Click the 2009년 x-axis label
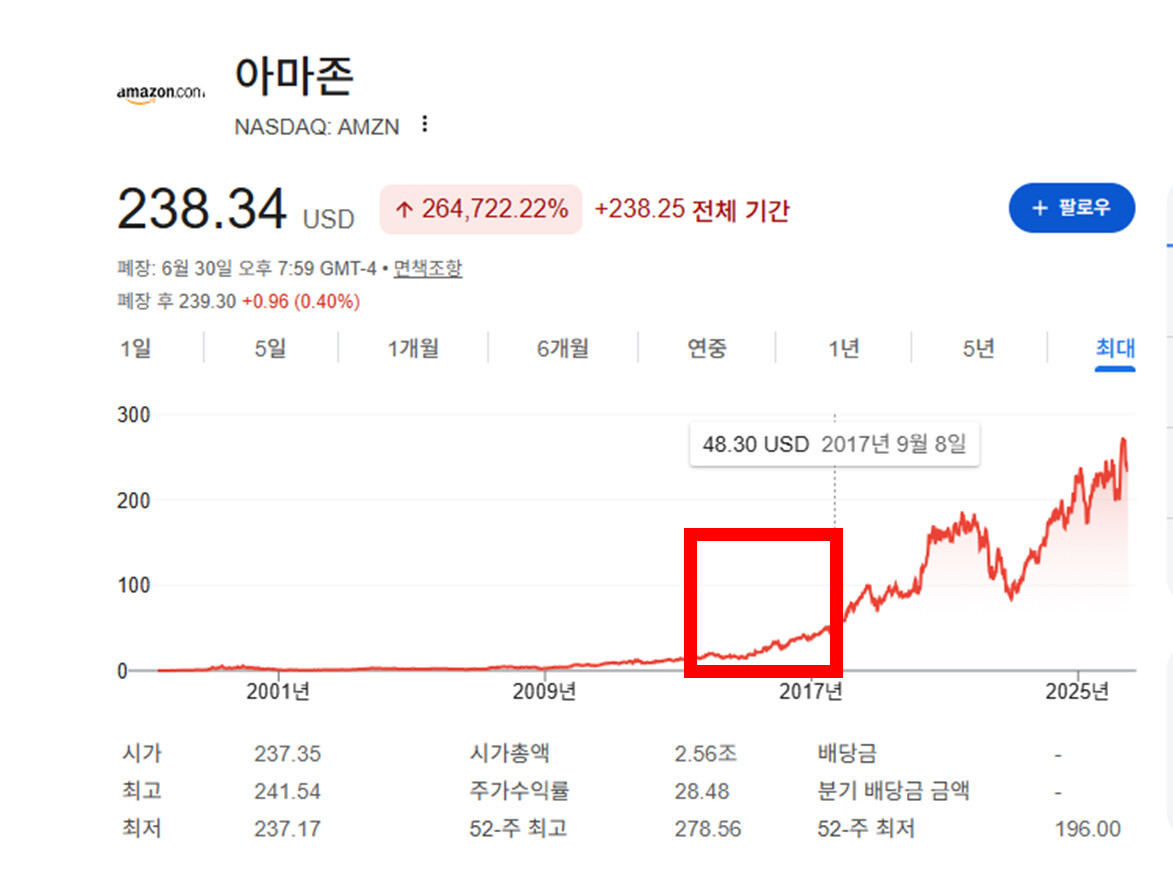This screenshot has height=877, width=1173. pos(545,691)
